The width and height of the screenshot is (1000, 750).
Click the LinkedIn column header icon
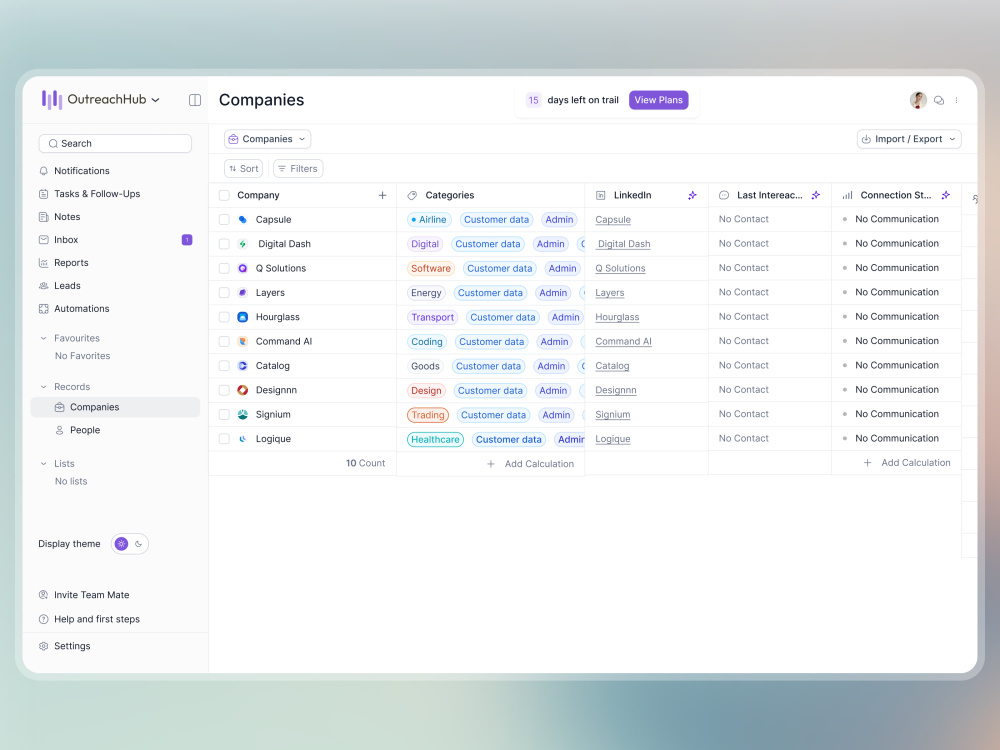(600, 195)
